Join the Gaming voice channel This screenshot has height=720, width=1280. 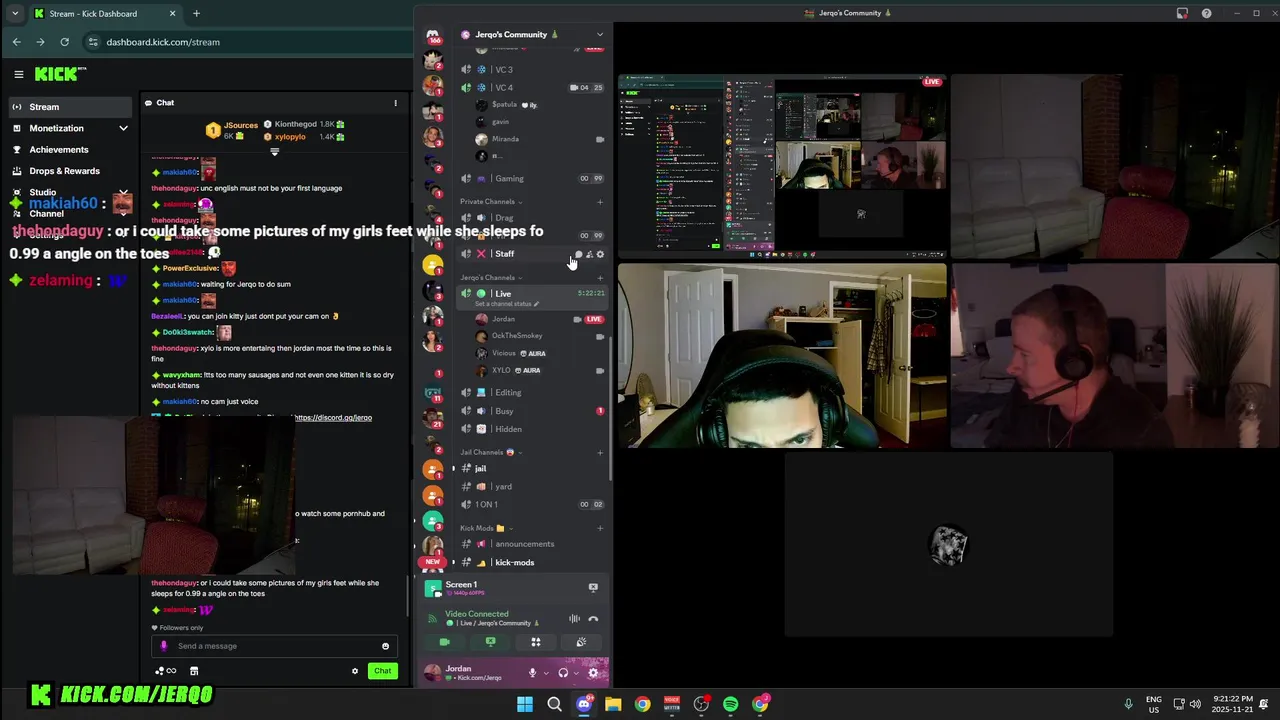[532, 179]
